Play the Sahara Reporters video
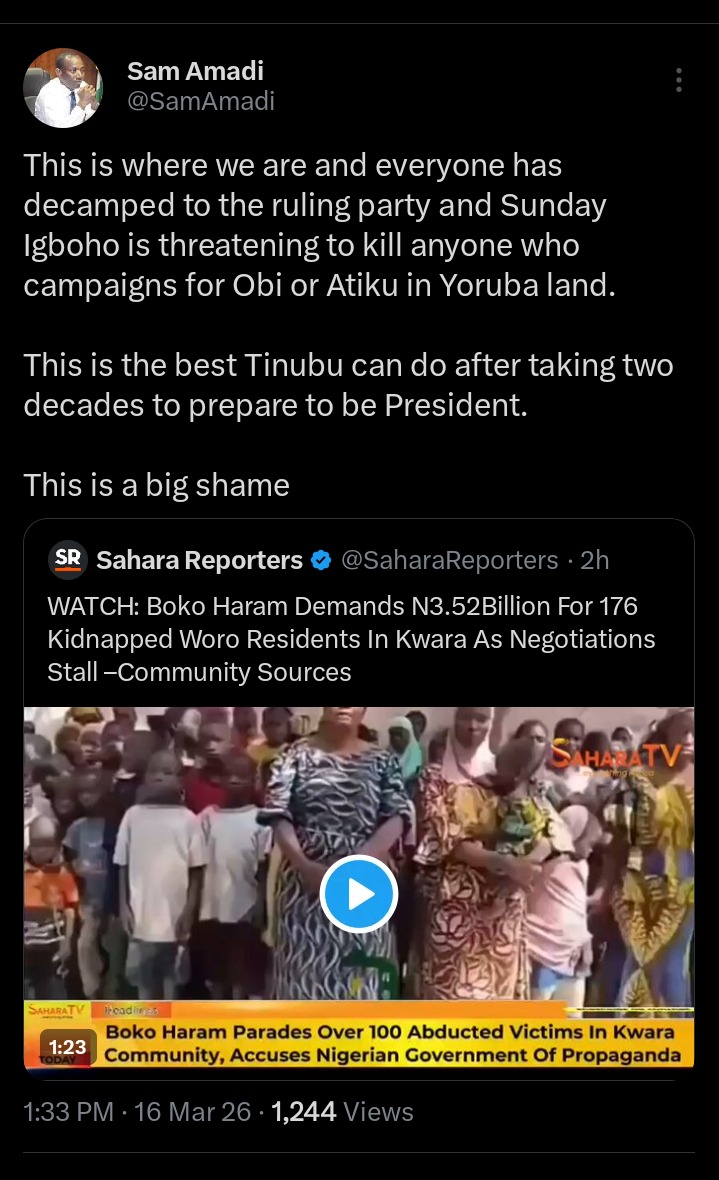The width and height of the screenshot is (719, 1180). pos(359,894)
